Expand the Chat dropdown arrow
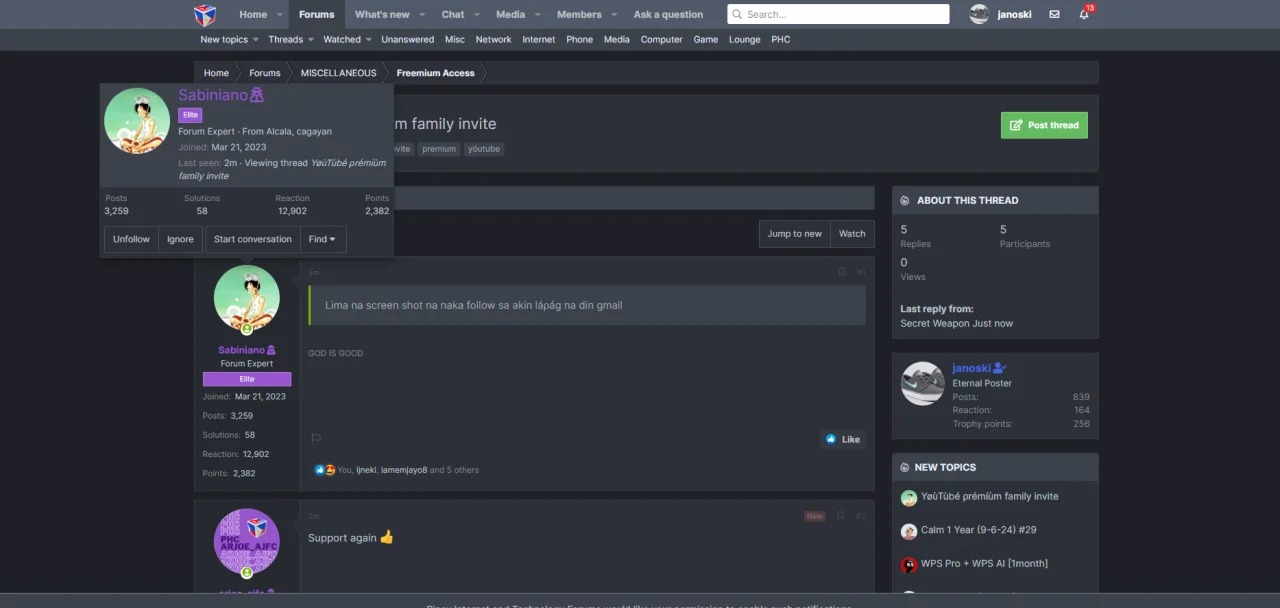This screenshot has width=1280, height=608. pos(476,15)
